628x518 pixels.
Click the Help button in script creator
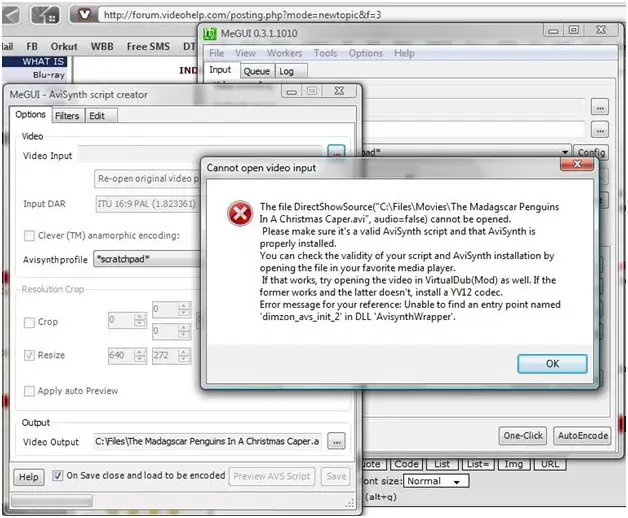click(28, 477)
